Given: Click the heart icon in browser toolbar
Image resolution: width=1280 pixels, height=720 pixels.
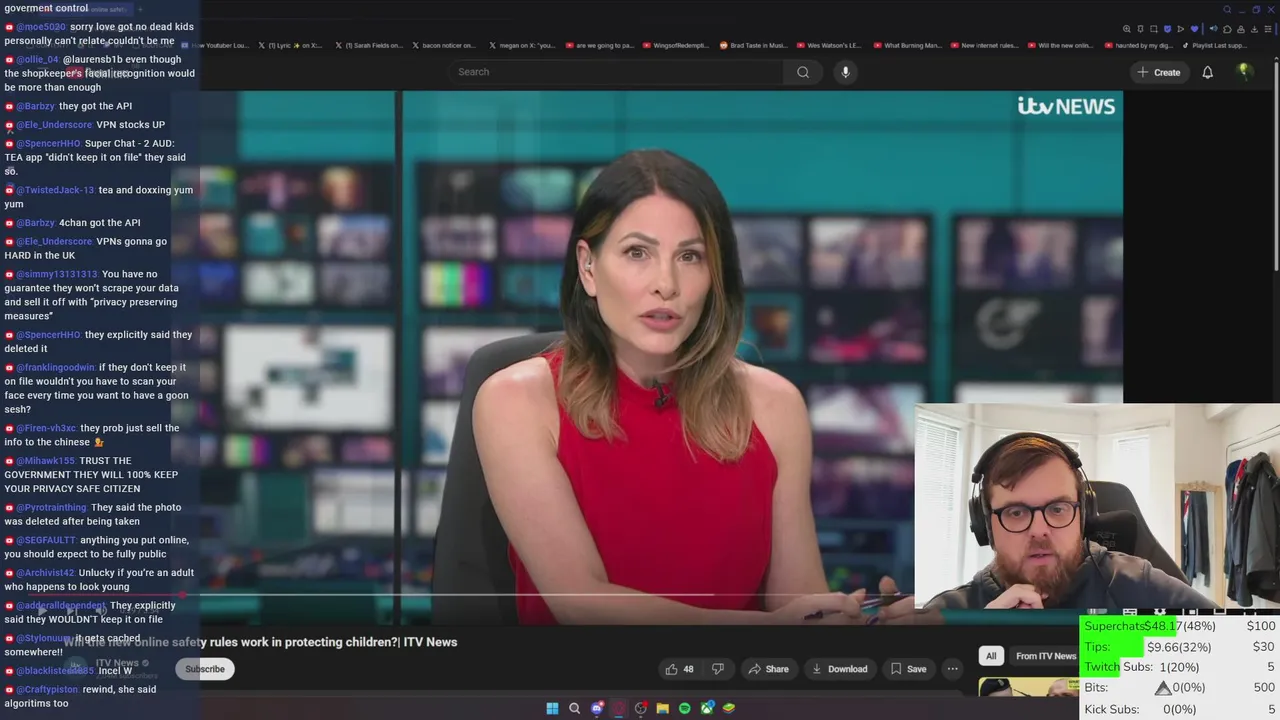Looking at the screenshot, I should pos(1194,29).
